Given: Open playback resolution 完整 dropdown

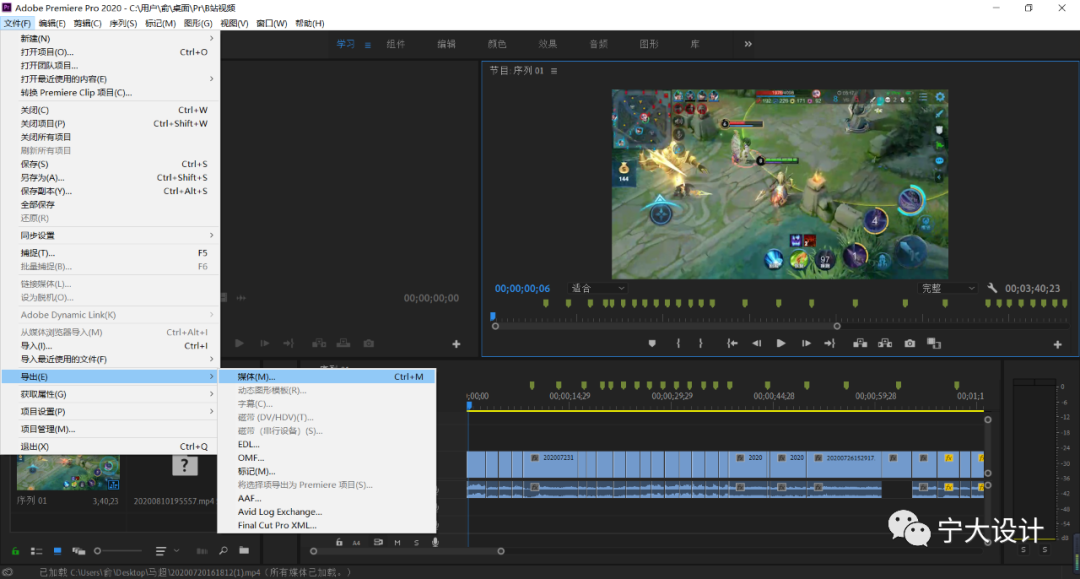Looking at the screenshot, I should [948, 288].
